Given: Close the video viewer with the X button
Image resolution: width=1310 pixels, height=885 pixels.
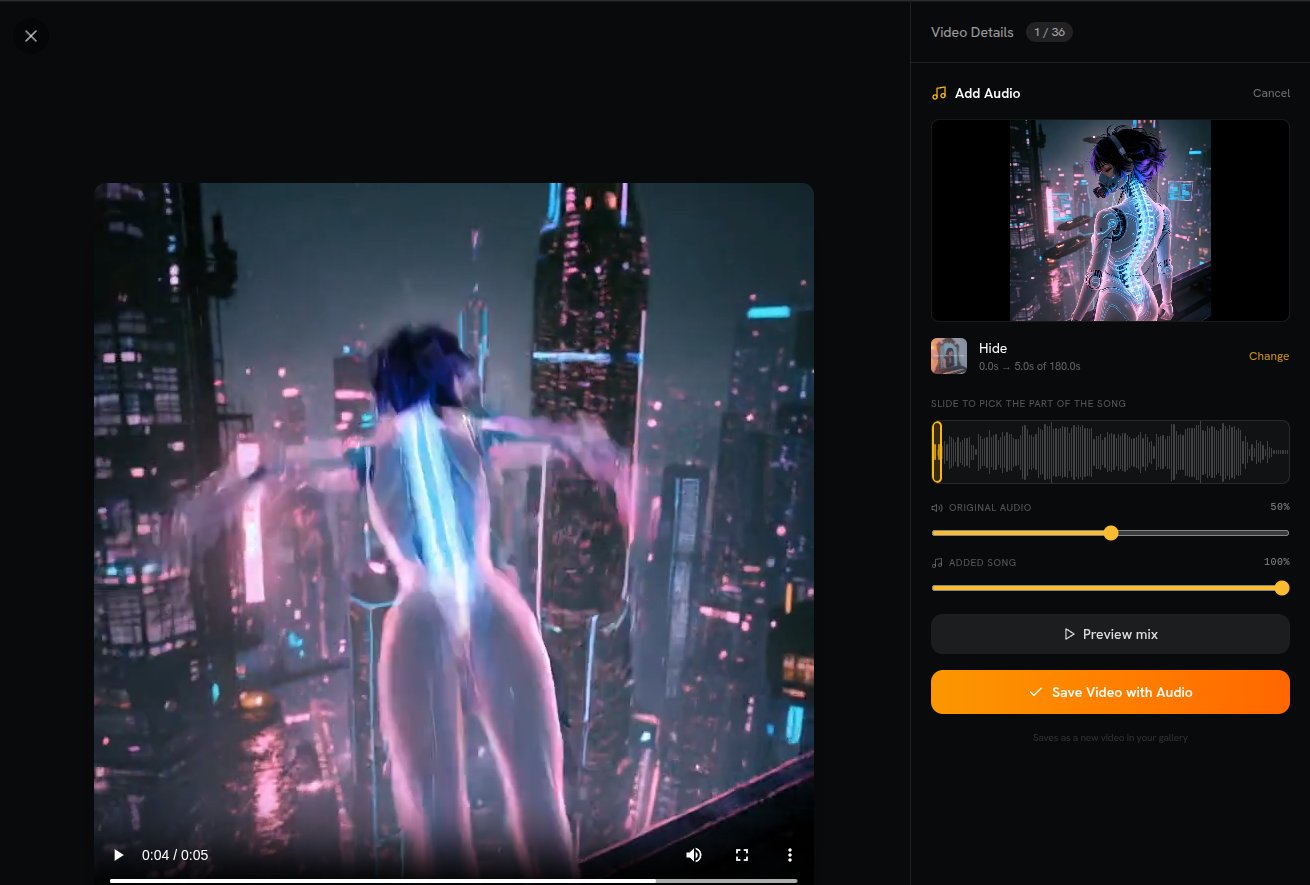Looking at the screenshot, I should [x=31, y=36].
